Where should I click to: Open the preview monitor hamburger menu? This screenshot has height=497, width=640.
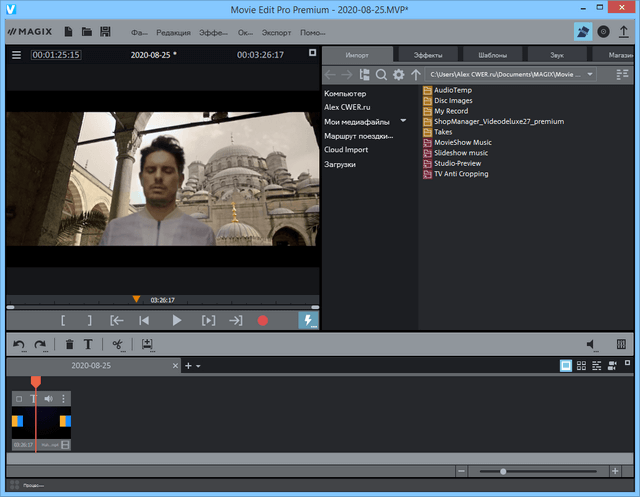point(16,55)
